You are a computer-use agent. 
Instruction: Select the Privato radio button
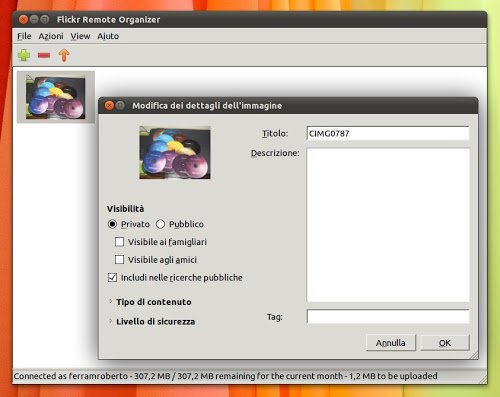112,224
